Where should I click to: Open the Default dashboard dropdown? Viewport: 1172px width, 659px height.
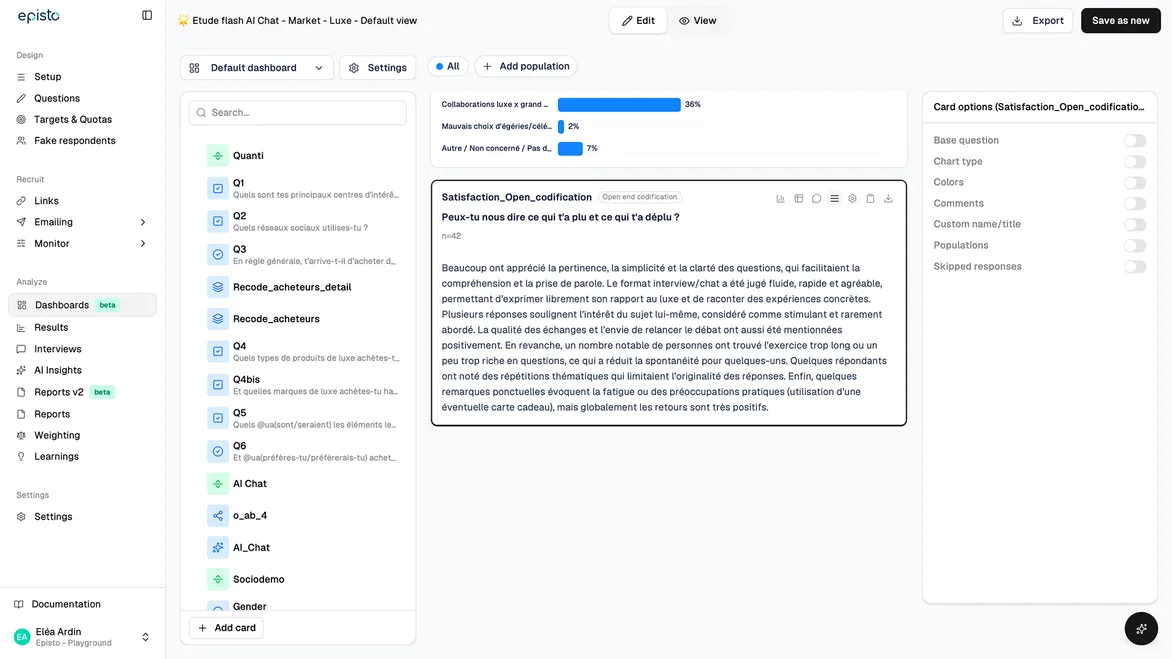pyautogui.click(x=256, y=68)
